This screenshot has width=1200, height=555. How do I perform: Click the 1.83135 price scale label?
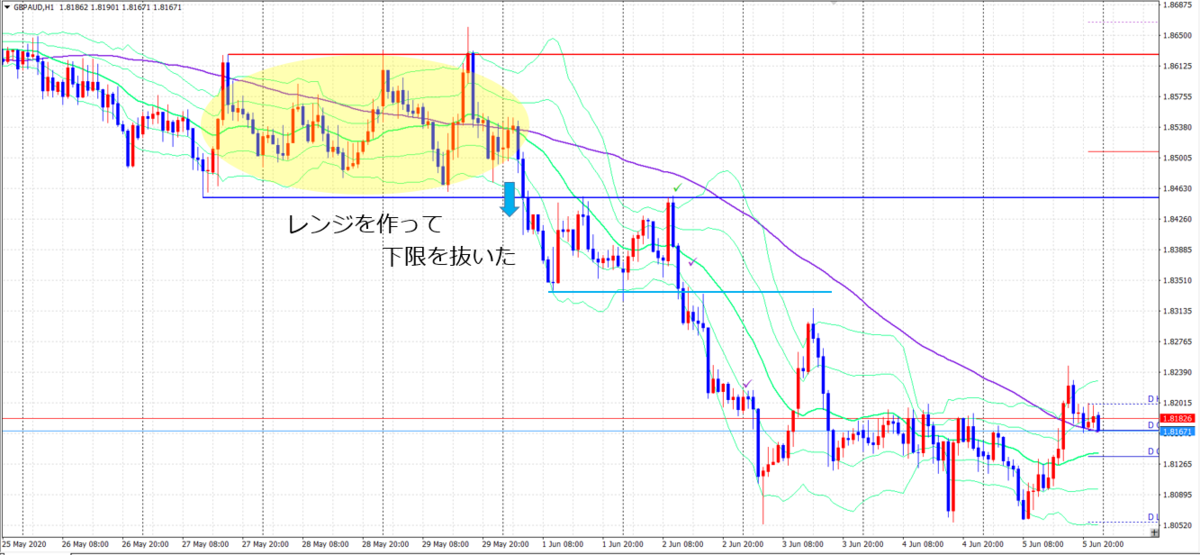click(1180, 311)
